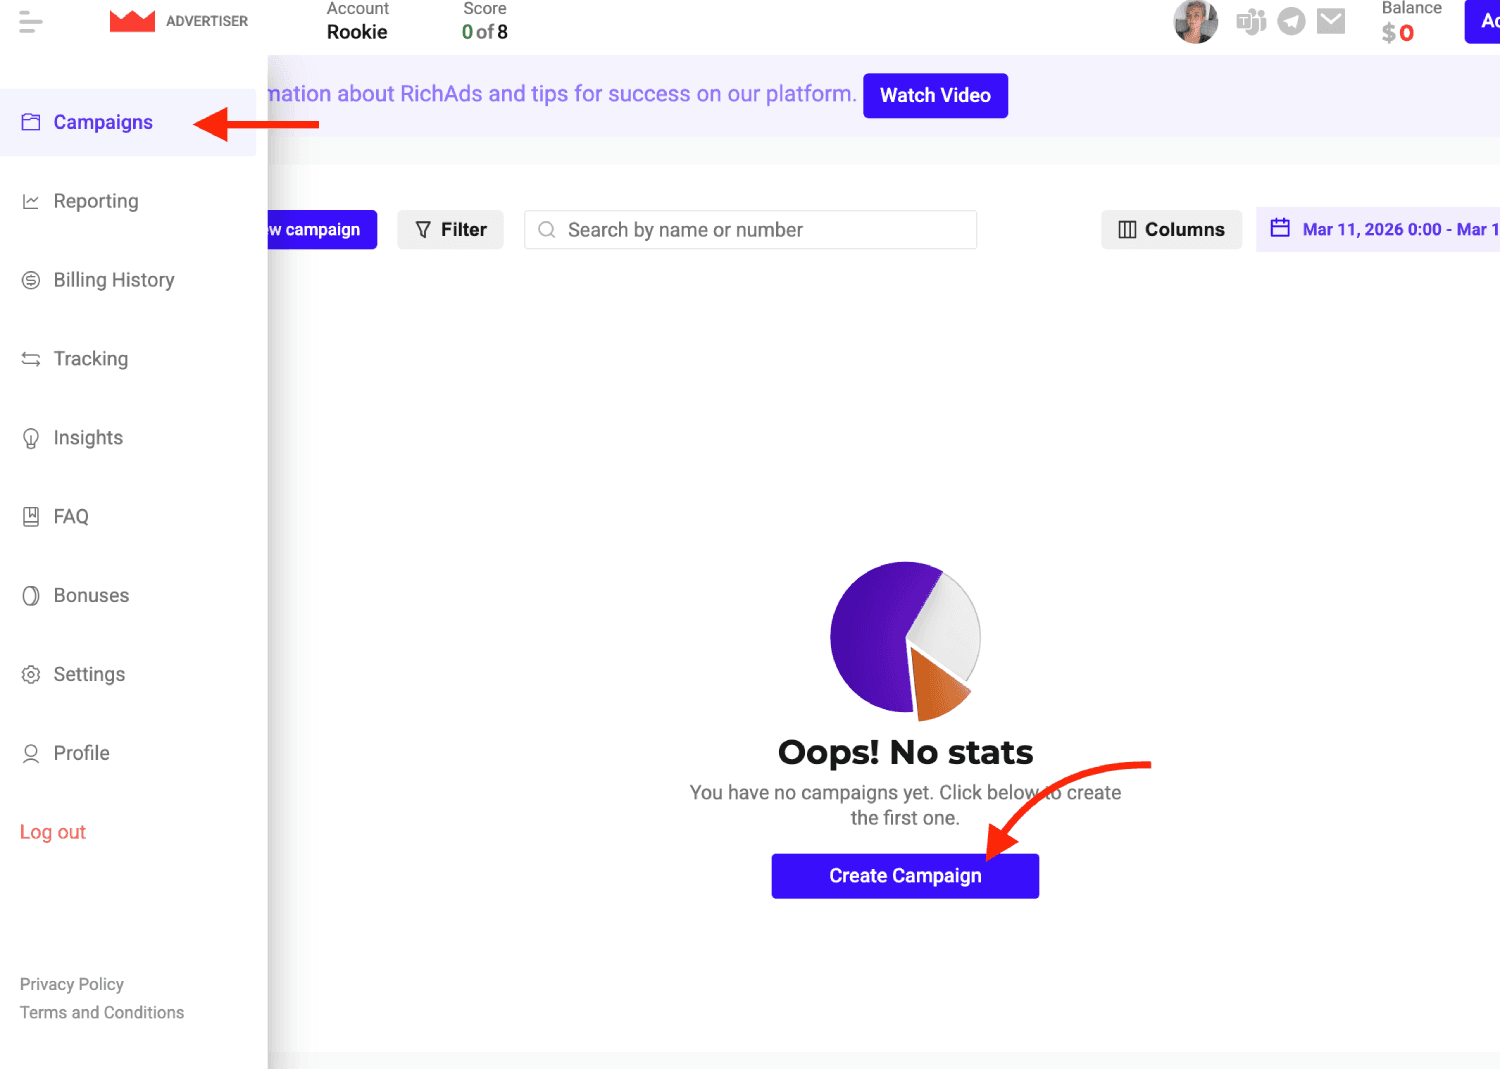Click the Settings gear icon
Viewport: 1500px width, 1069px height.
(x=31, y=675)
